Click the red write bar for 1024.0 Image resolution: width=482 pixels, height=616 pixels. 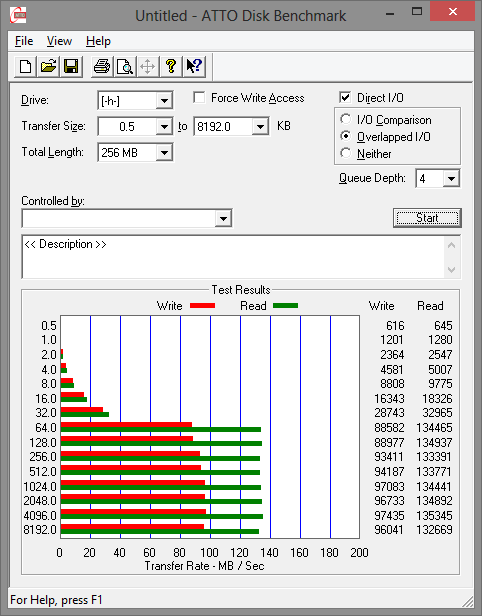[x=133, y=482]
